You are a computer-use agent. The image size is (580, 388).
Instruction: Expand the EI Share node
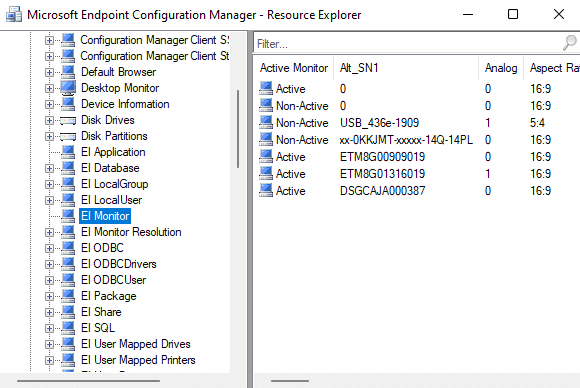pyautogui.click(x=49, y=312)
